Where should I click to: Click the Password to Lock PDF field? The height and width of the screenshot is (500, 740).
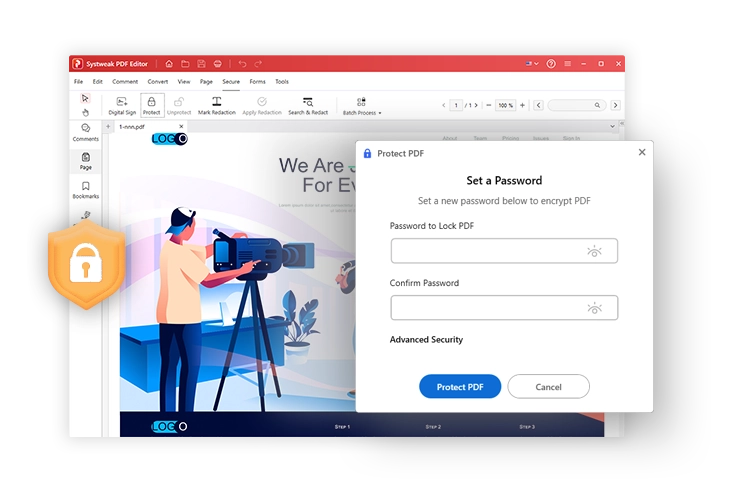504,251
